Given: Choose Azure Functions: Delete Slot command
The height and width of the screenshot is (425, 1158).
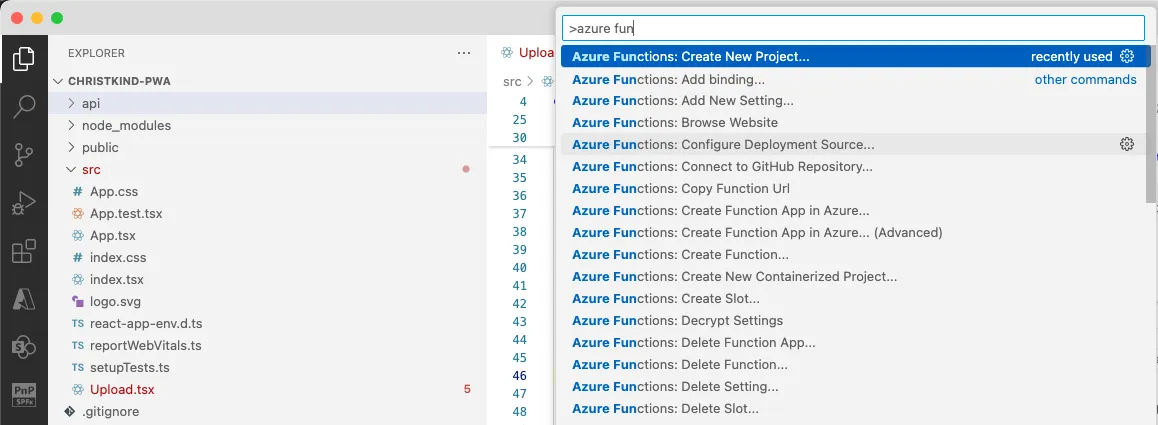Looking at the screenshot, I should [x=855, y=408].
